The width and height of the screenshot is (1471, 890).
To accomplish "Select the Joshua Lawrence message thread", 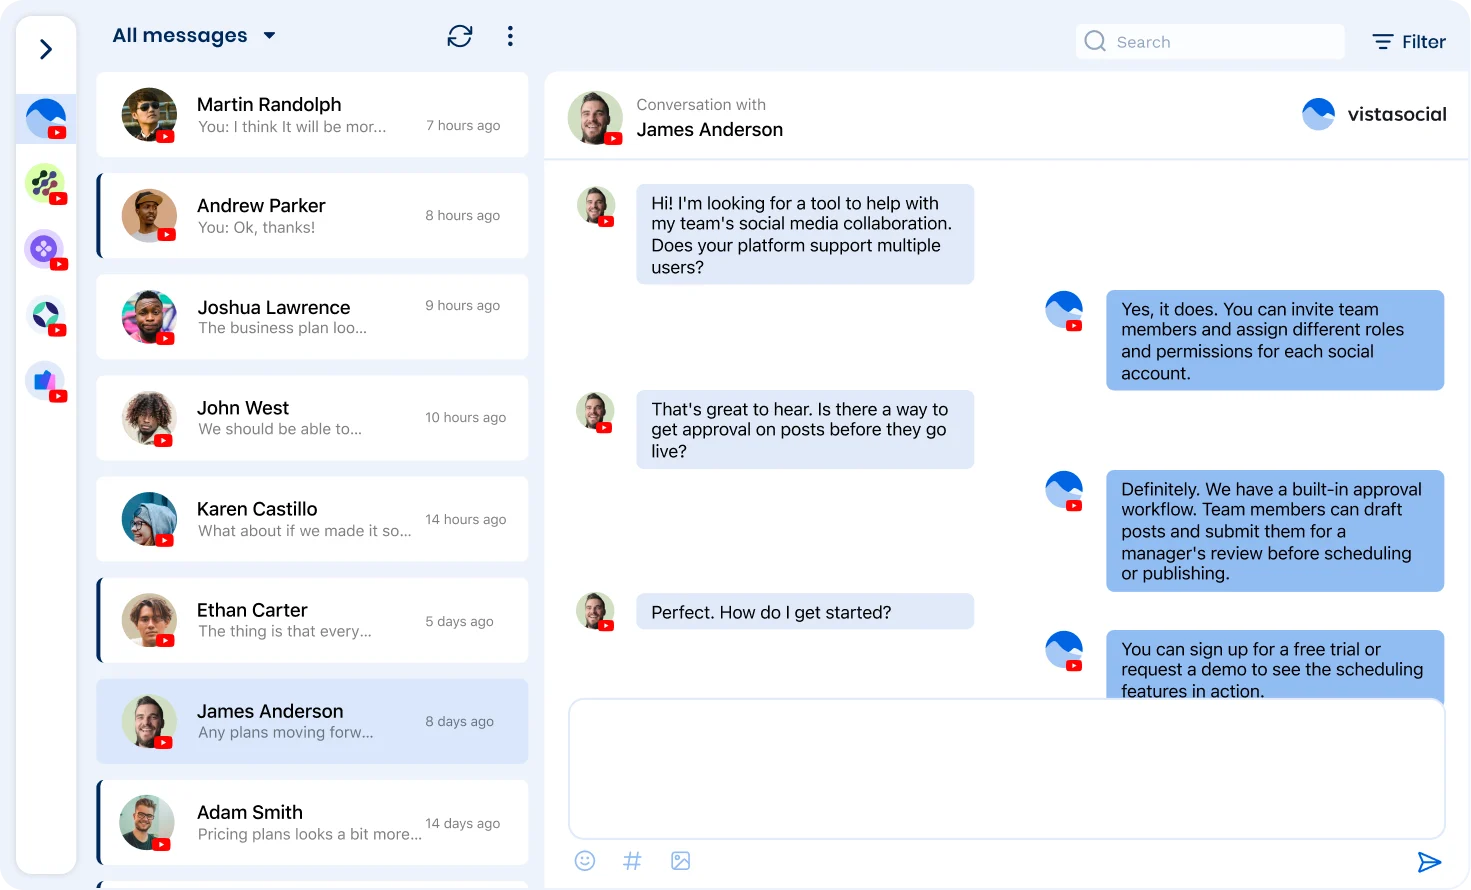I will [x=312, y=317].
